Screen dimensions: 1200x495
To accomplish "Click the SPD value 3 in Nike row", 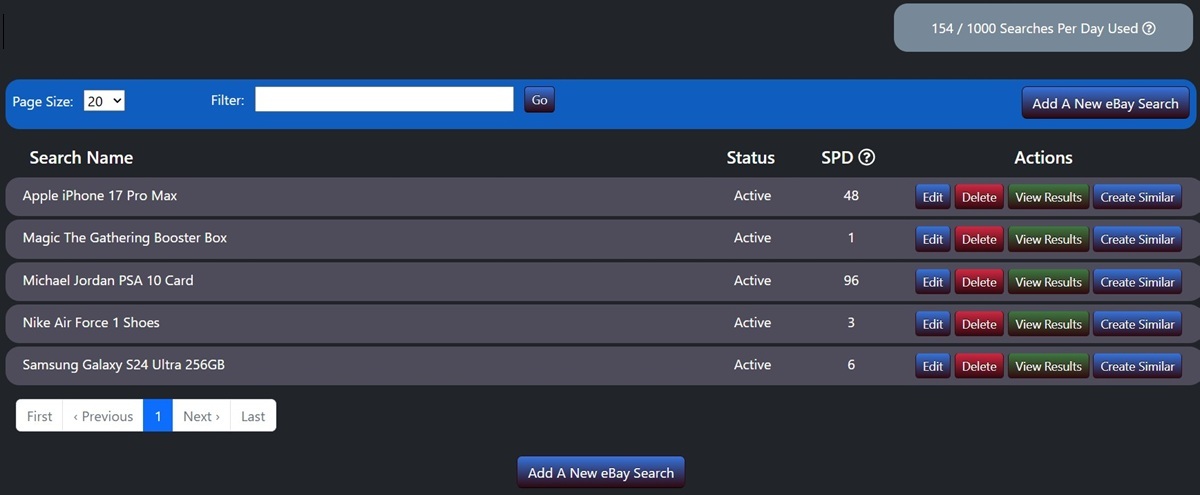I will 851,323.
